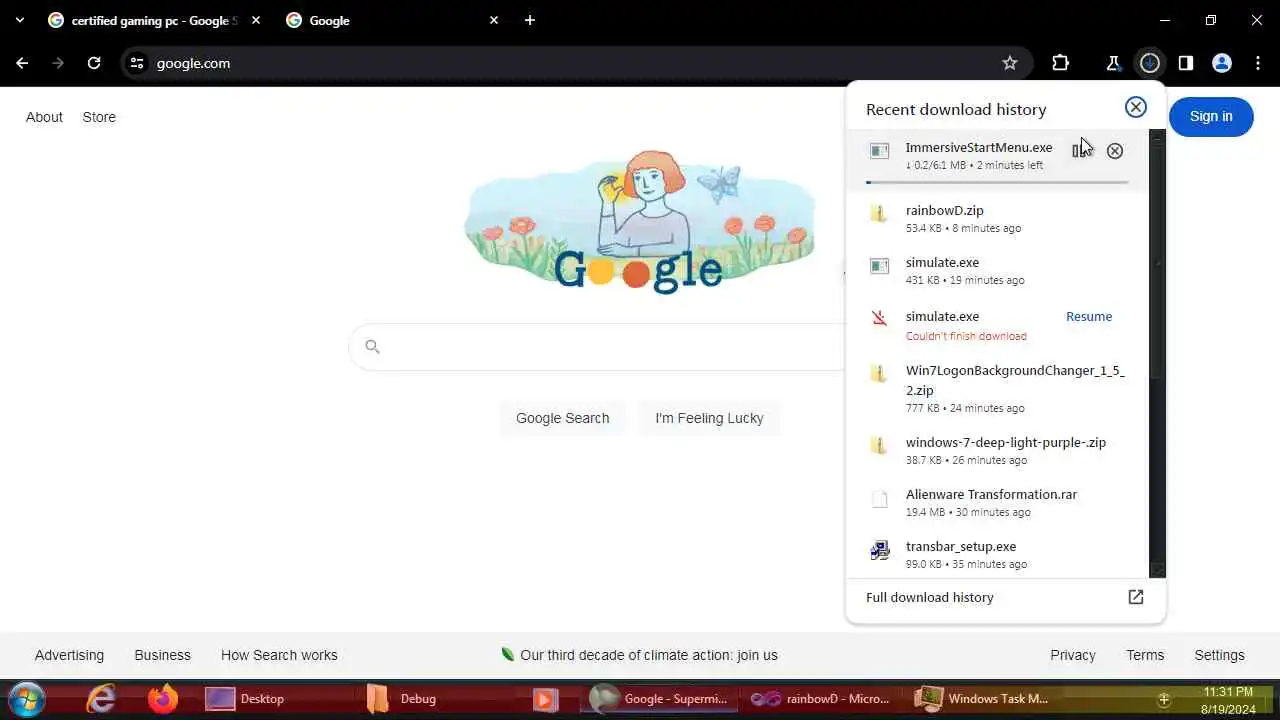Viewport: 1280px width, 720px height.
Task: View site information icon in address bar
Action: pos(137,63)
